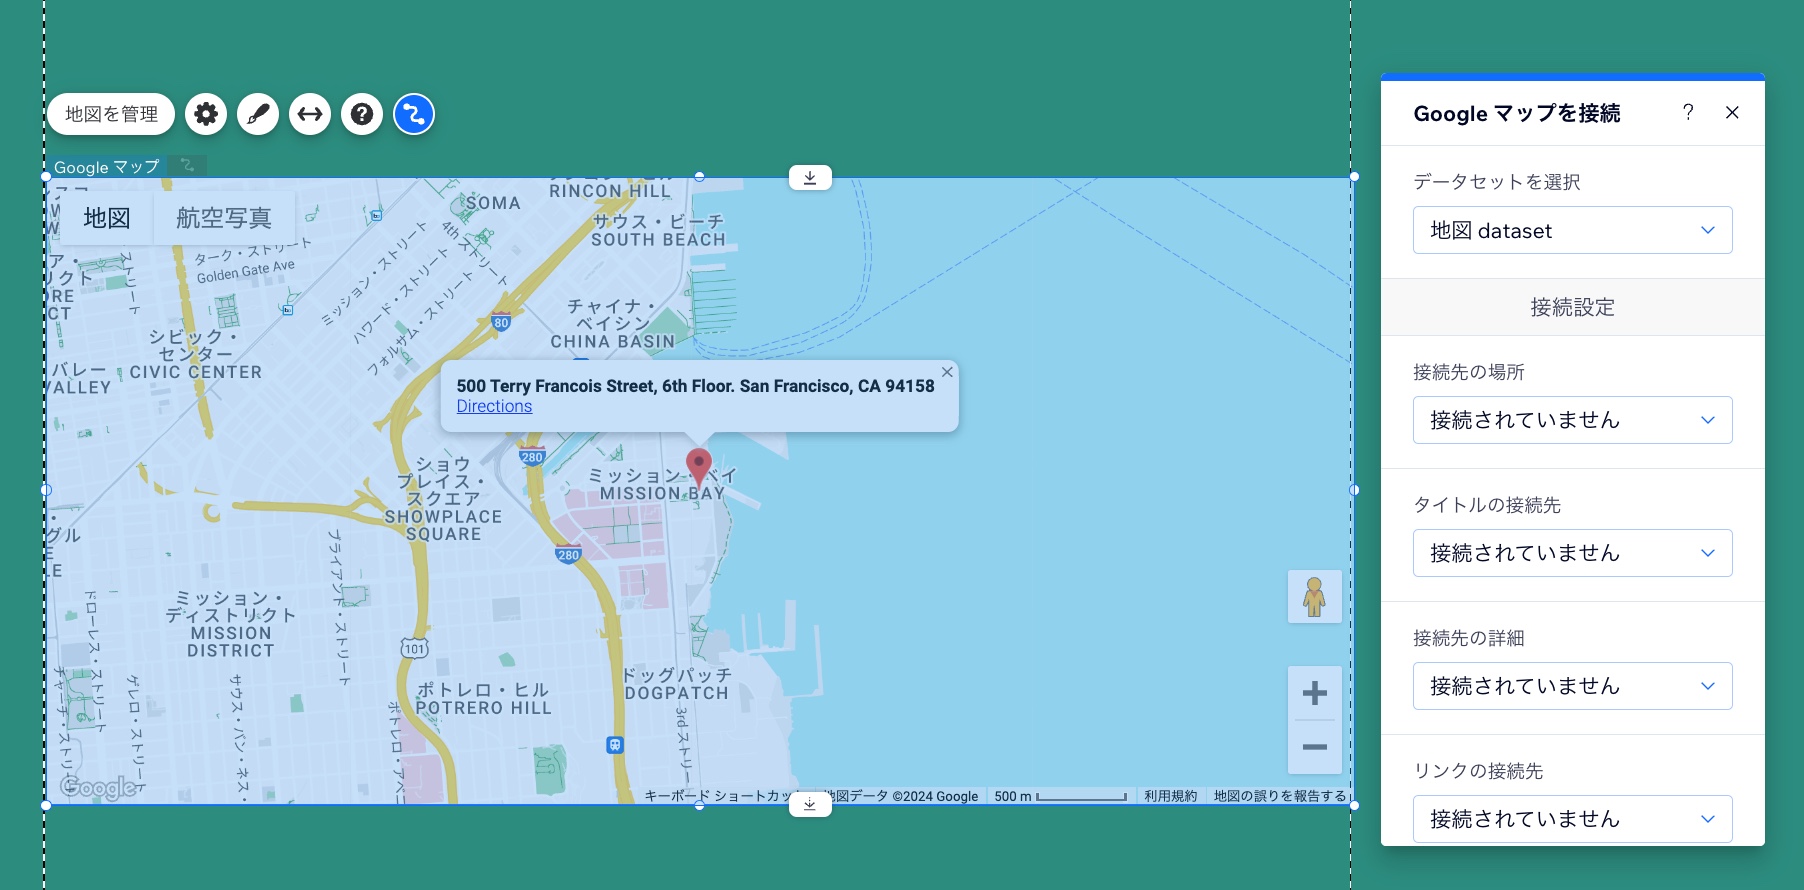
Task: Click the red location pin marker
Action: [698, 466]
